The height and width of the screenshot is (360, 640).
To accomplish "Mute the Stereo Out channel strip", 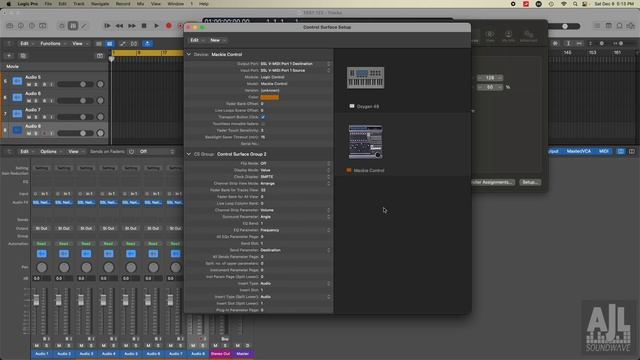I will pyautogui.click(x=215, y=346).
